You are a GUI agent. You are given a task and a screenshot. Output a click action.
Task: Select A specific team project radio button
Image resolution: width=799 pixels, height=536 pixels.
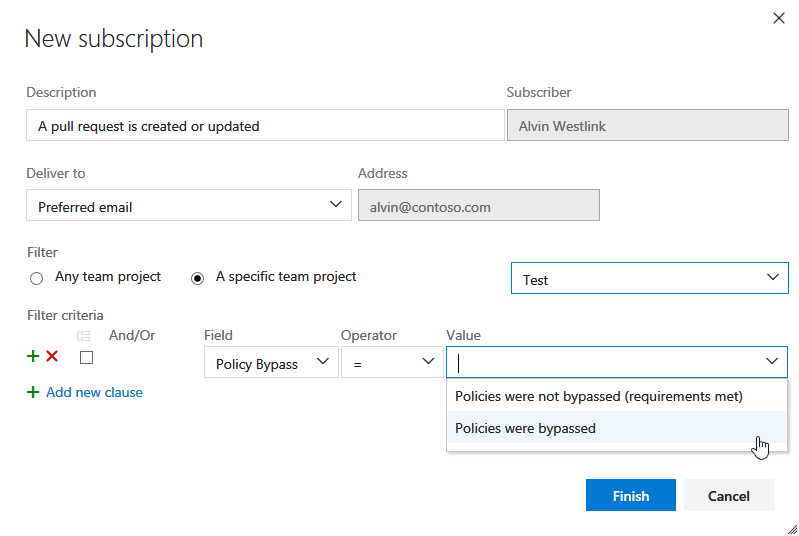197,278
